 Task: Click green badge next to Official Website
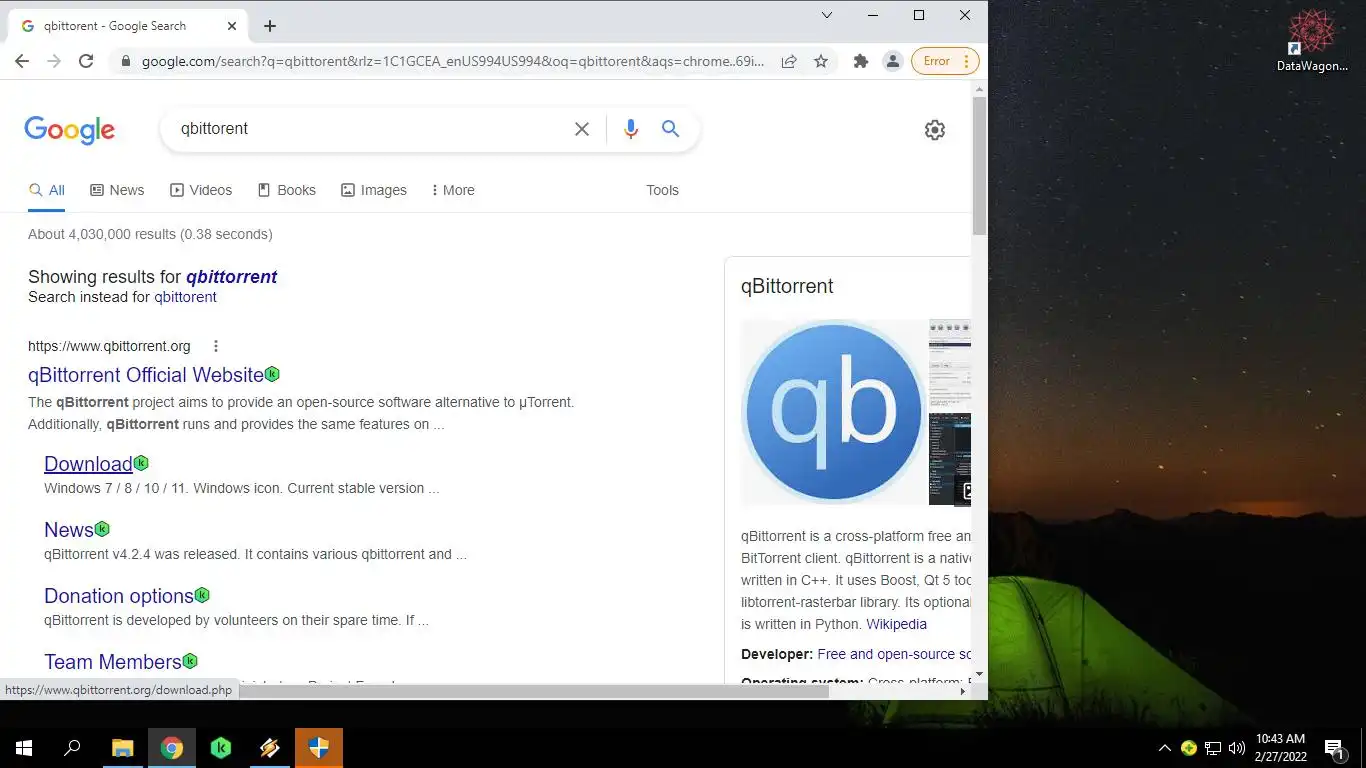coord(272,374)
